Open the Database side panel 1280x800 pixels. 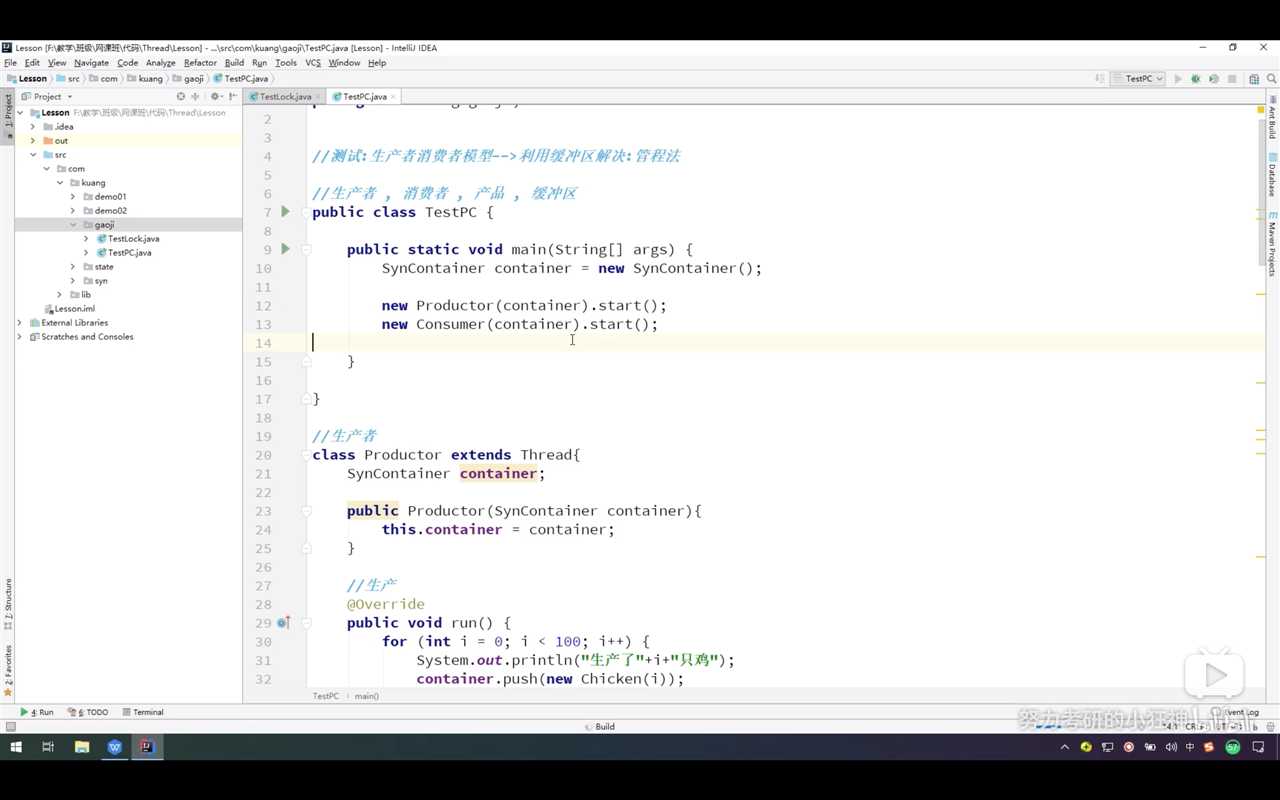(1272, 174)
